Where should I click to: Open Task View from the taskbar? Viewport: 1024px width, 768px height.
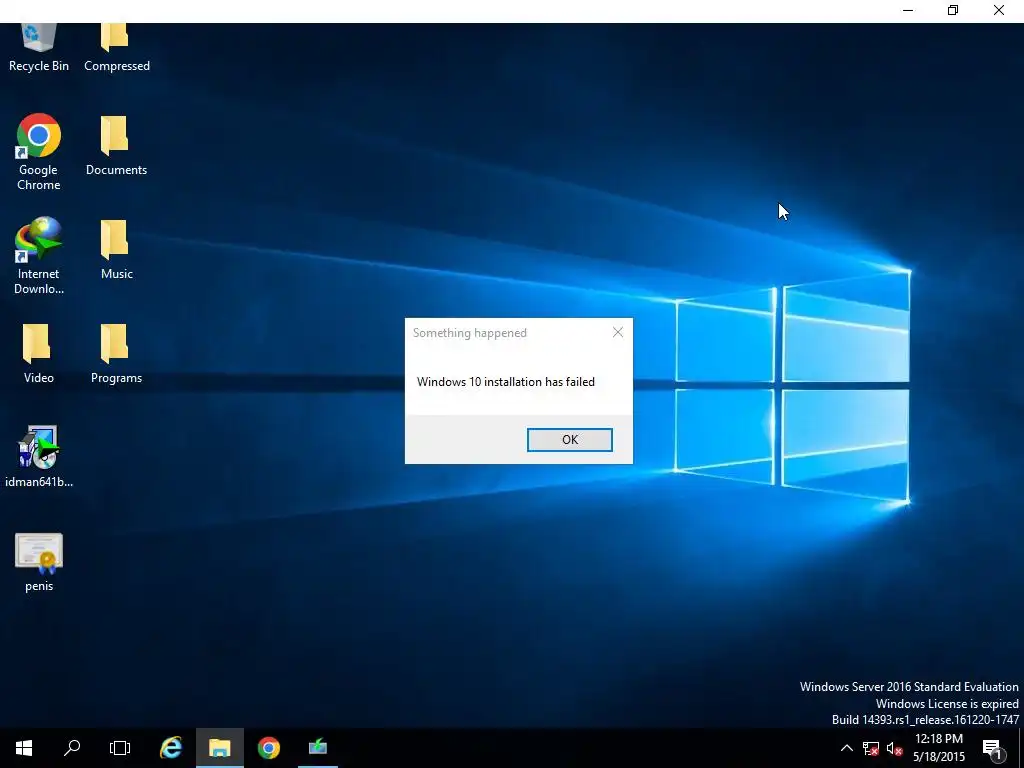[120, 748]
